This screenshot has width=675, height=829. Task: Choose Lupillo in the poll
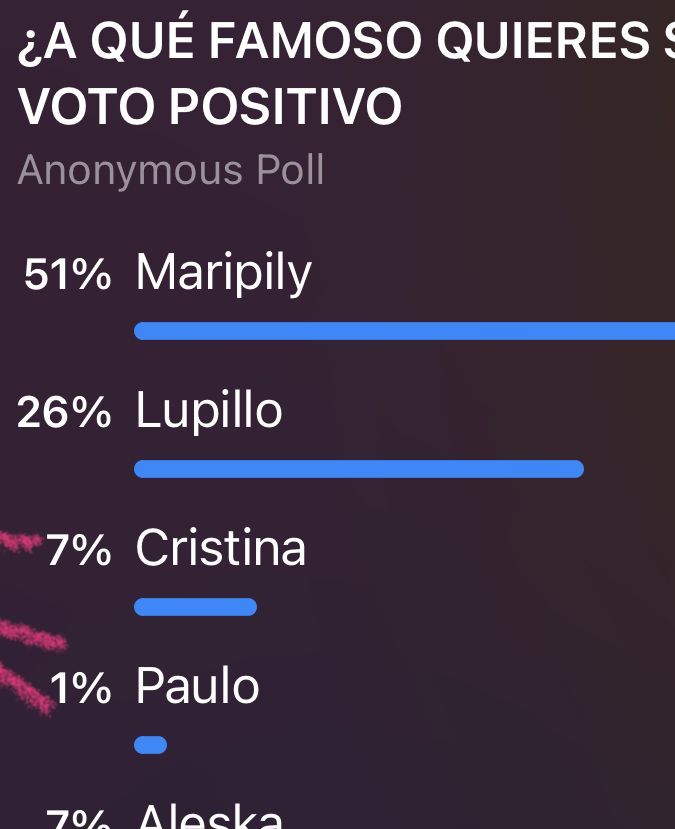pyautogui.click(x=209, y=411)
